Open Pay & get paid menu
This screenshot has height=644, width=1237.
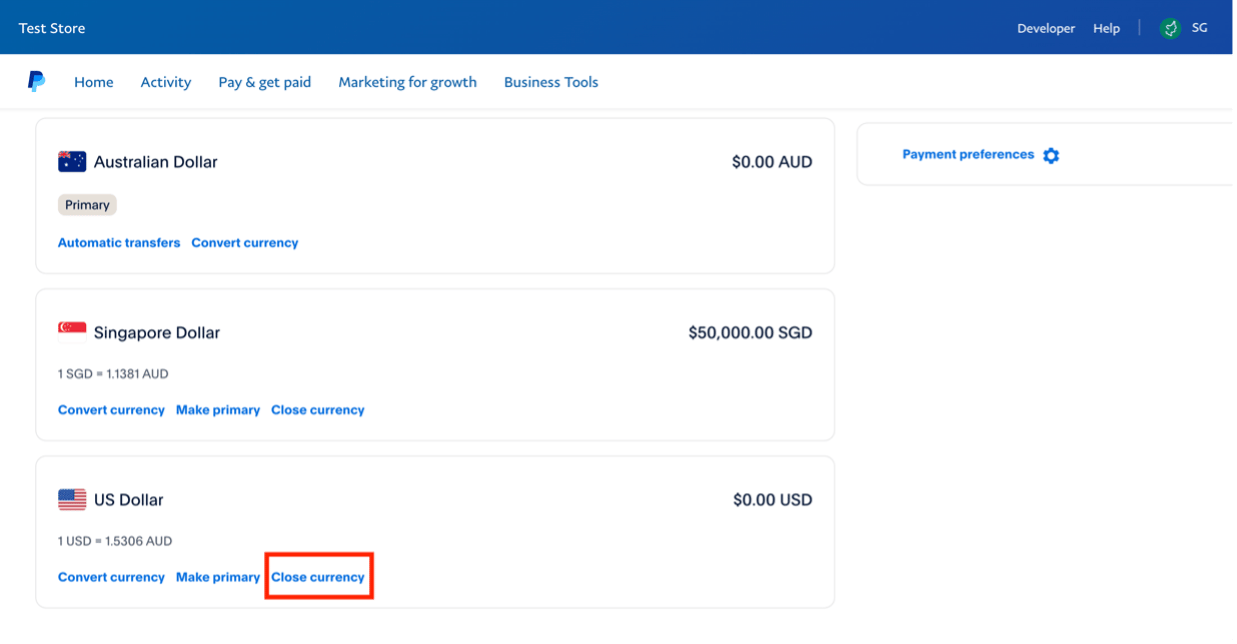265,82
